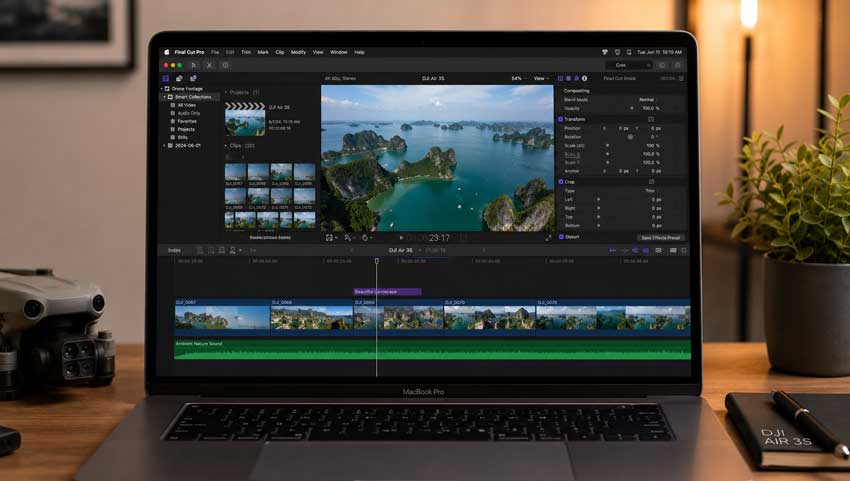Open the File menu

click(215, 52)
